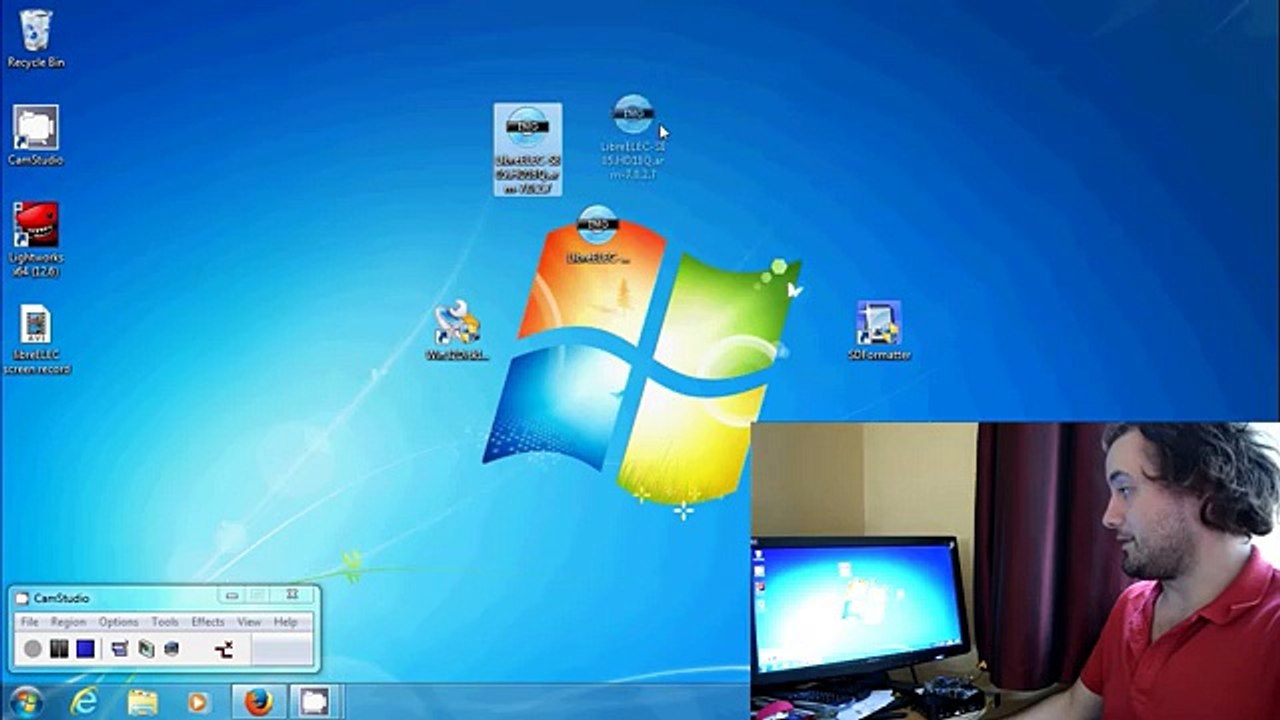Select the IMG file overlapping the Windows logo
This screenshot has width=1280, height=720.
click(598, 235)
